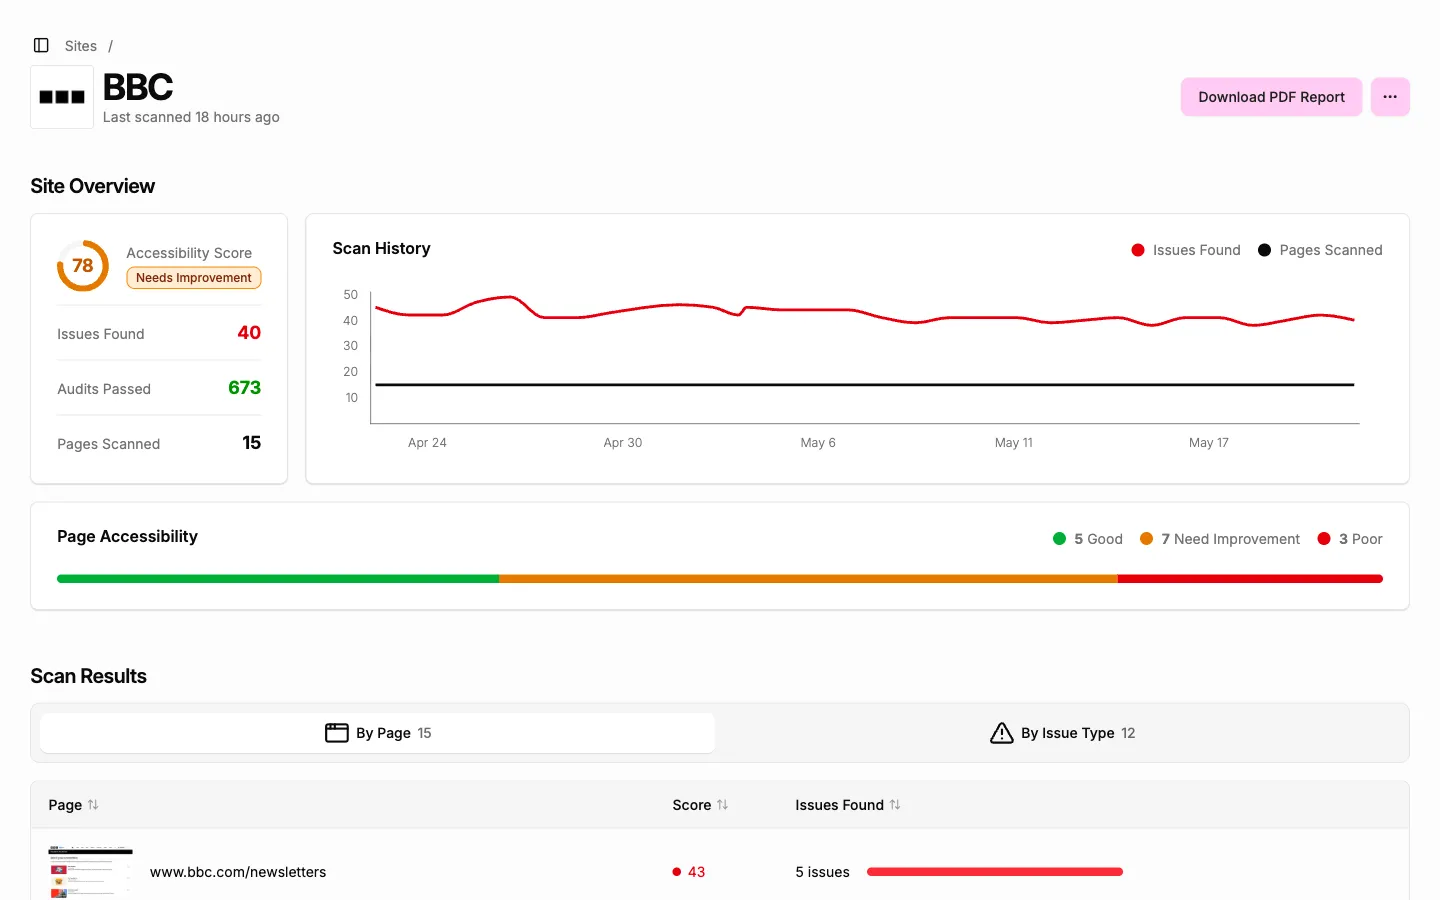Click the warning triangle icon on By Issue Type

click(x=1002, y=733)
